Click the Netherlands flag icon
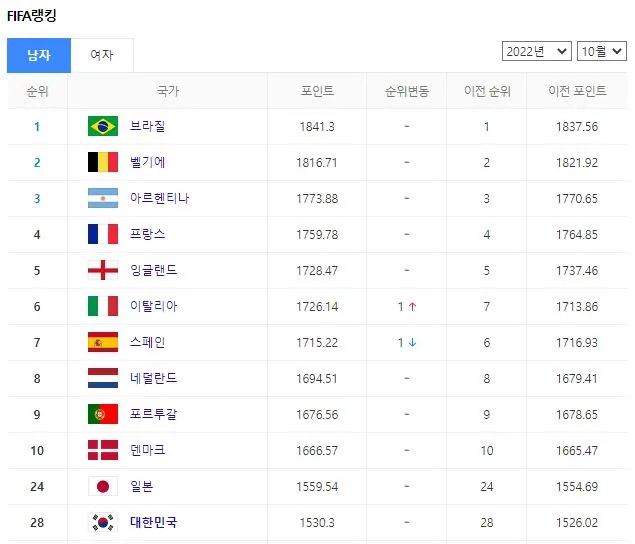The width and height of the screenshot is (635, 544). pyautogui.click(x=103, y=378)
